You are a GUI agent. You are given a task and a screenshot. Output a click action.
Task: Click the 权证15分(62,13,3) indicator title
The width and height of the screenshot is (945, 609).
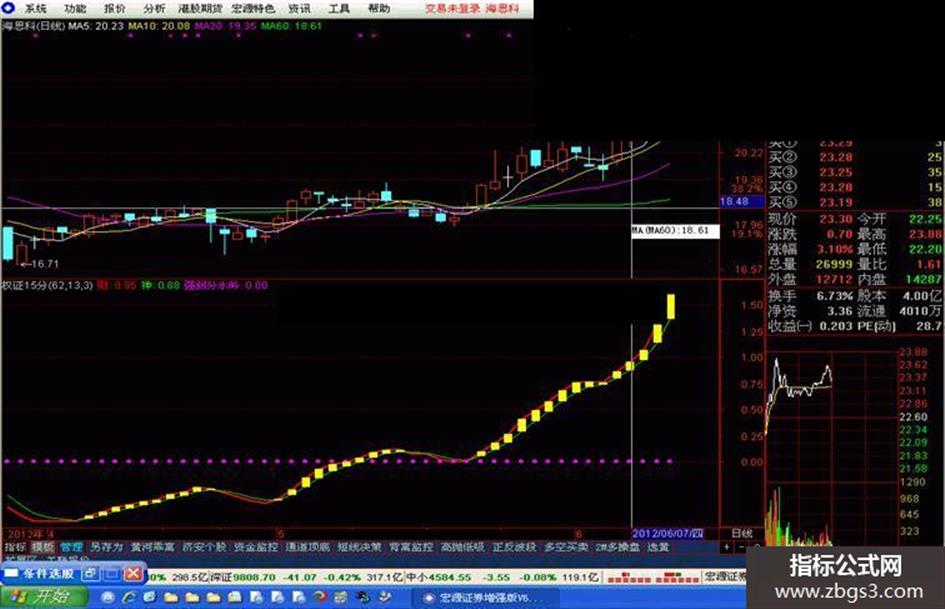(48, 285)
